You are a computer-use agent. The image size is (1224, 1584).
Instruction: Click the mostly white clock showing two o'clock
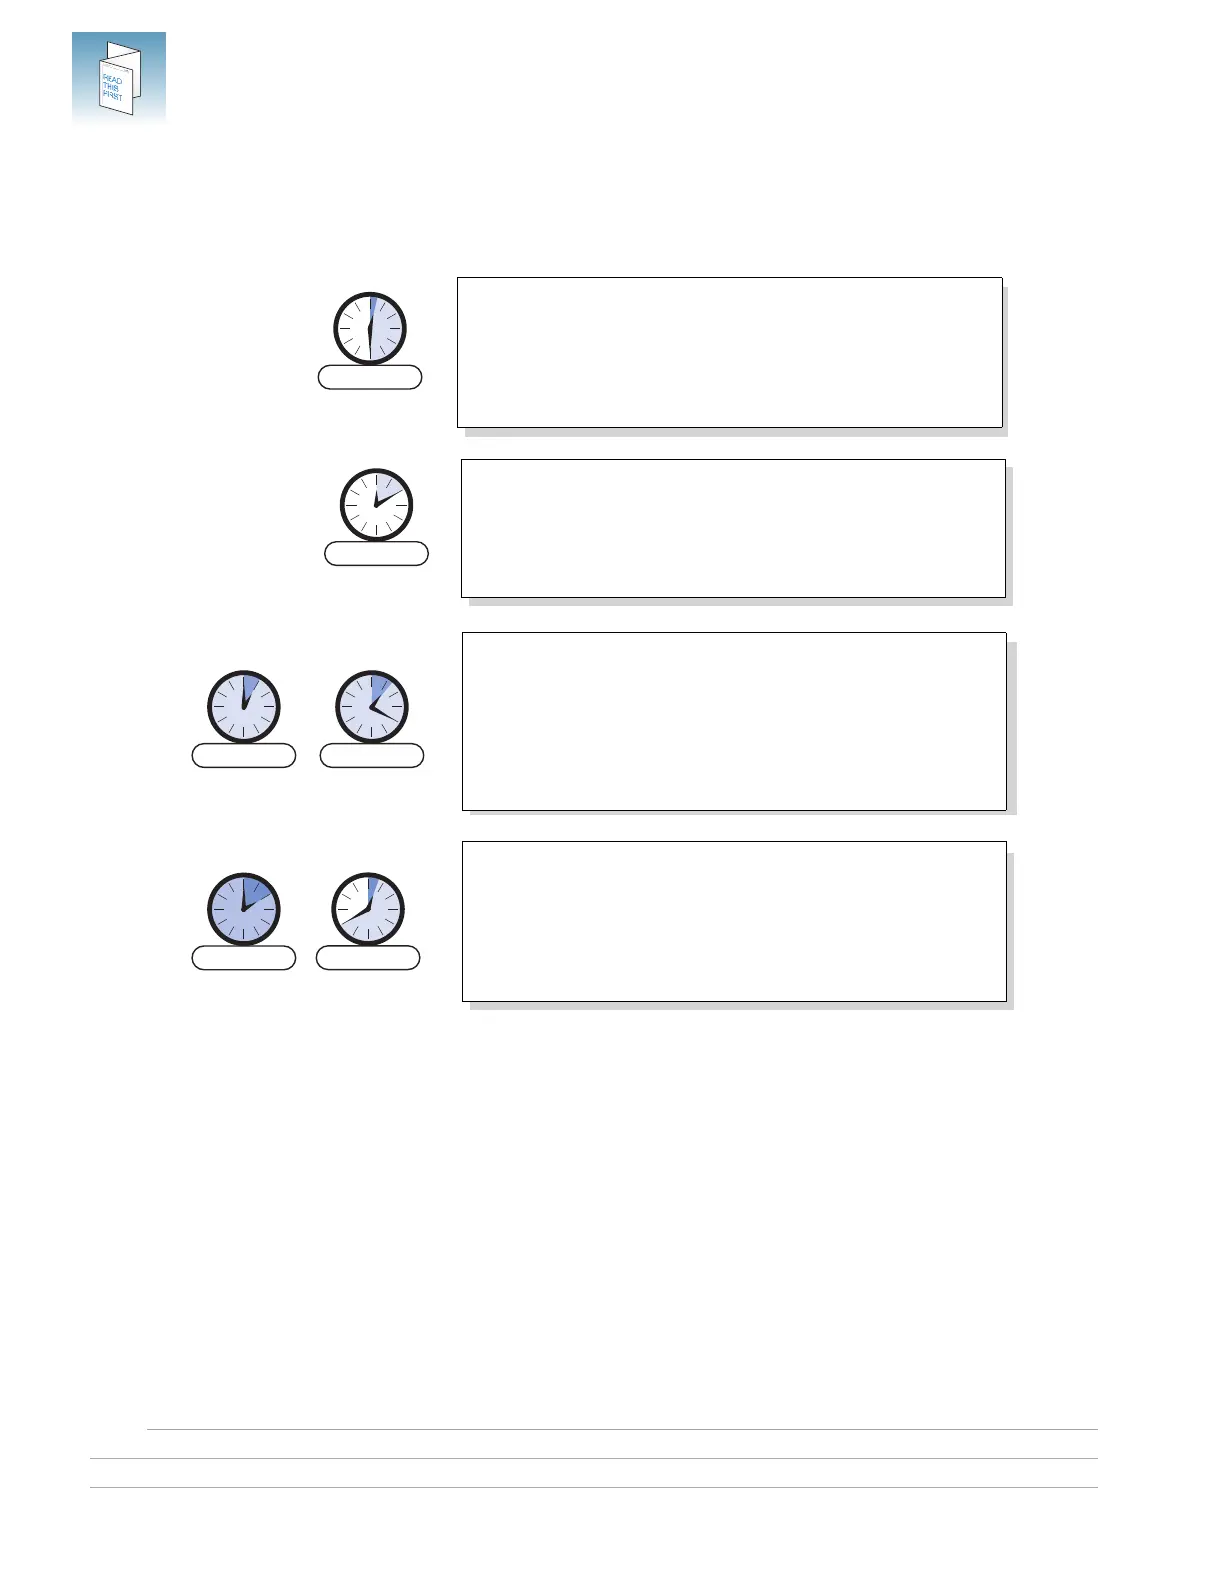[x=376, y=505]
